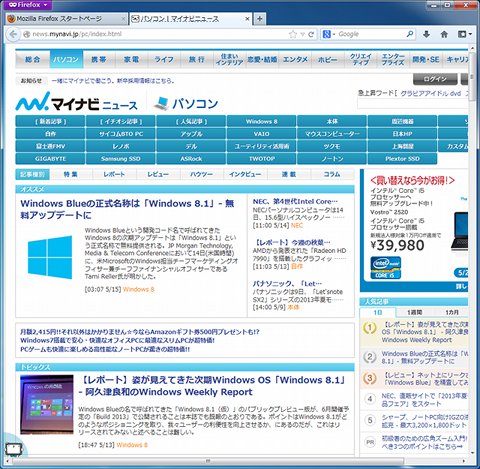Click the browser back arrow button
Viewport: 480px width, 469px height.
[13, 34]
